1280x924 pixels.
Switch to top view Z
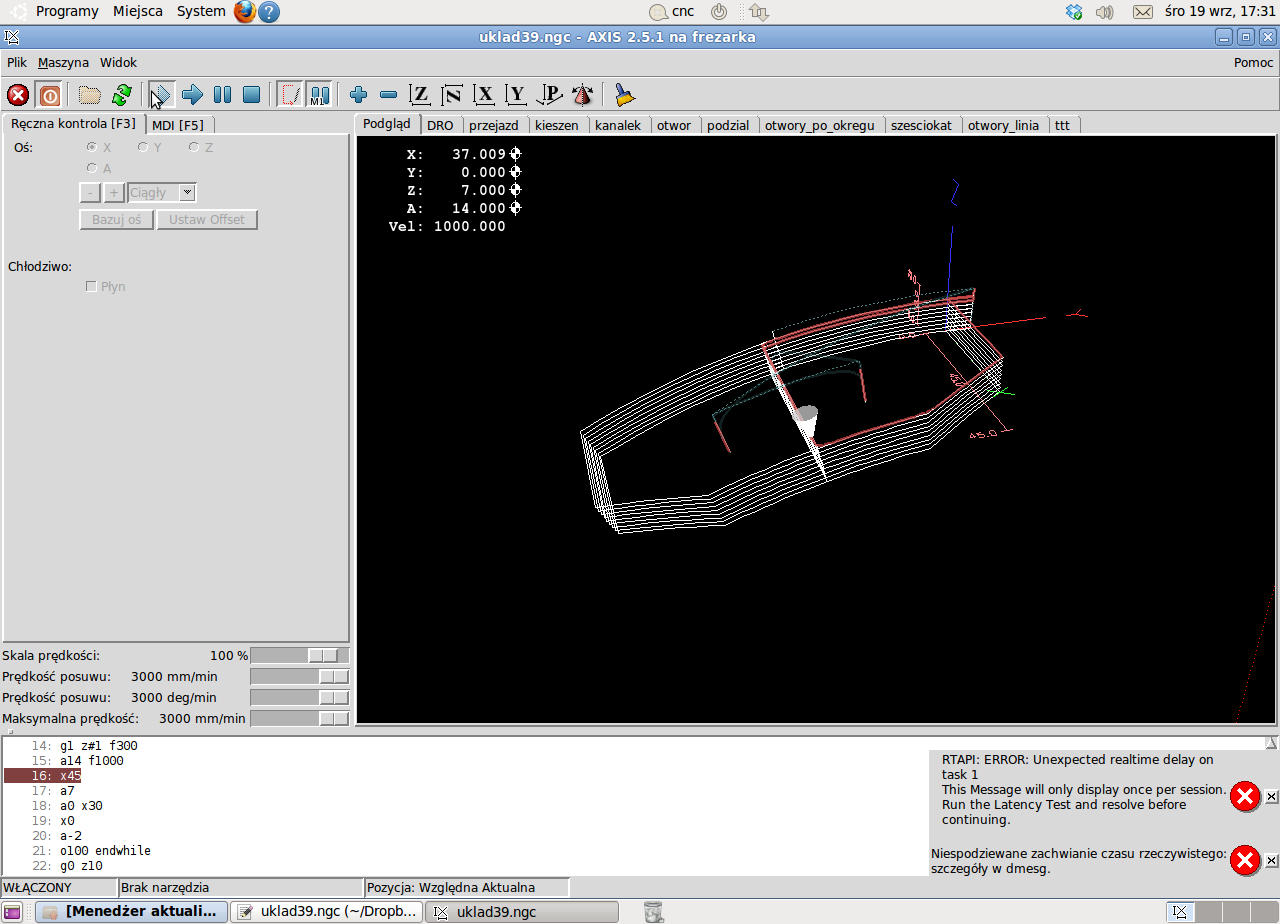click(421, 95)
